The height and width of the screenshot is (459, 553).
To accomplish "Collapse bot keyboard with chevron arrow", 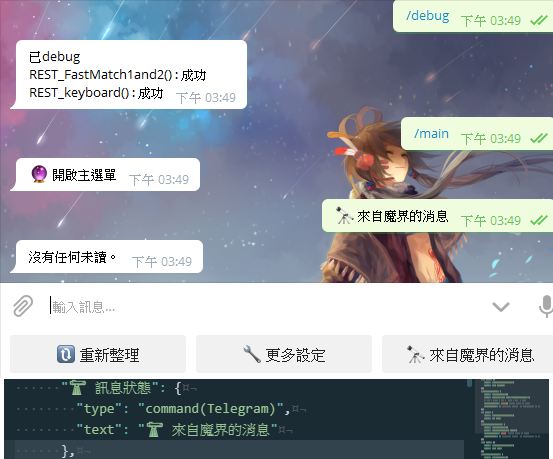I will pos(501,307).
